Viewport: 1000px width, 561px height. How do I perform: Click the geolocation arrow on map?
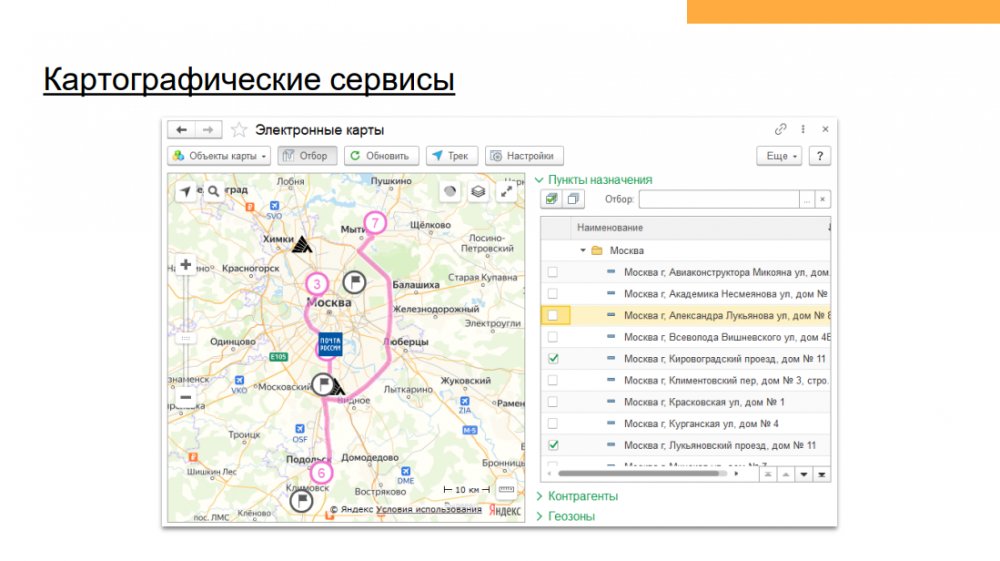click(186, 190)
